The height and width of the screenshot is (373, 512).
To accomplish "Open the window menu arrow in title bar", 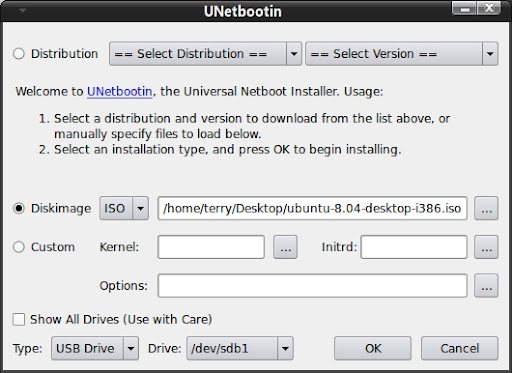I will tap(23, 11).
